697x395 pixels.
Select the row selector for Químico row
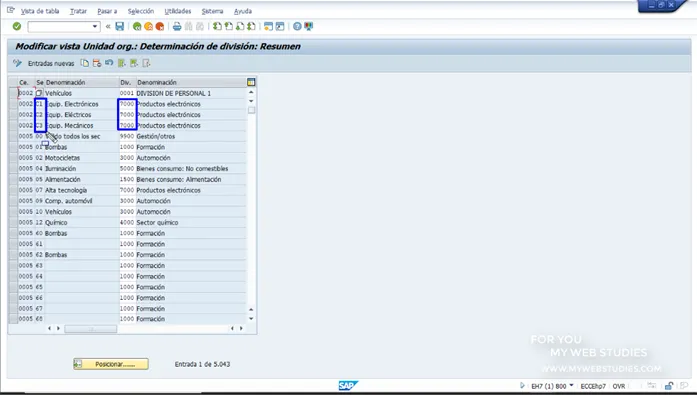13,223
